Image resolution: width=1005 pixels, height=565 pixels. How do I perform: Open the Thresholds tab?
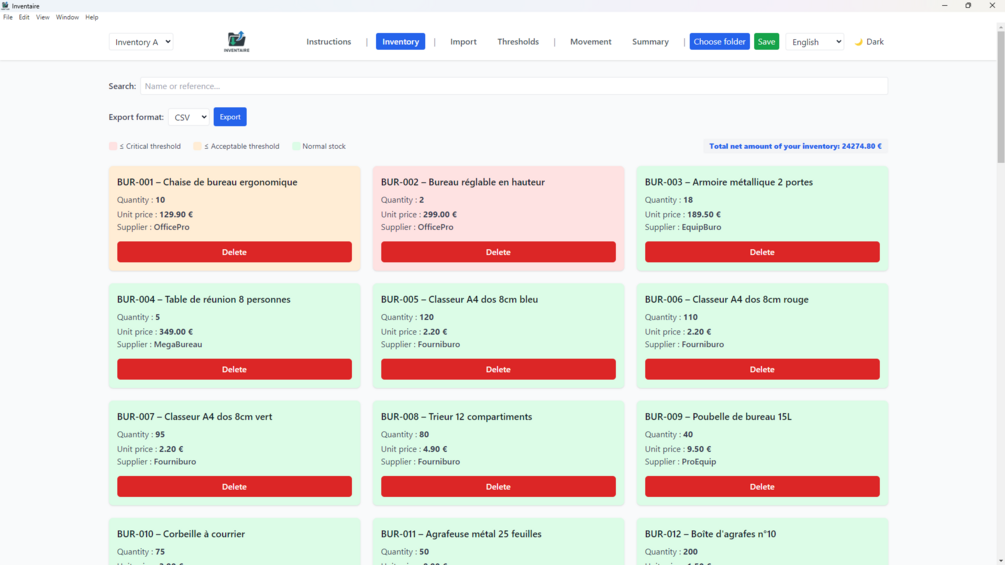click(x=518, y=42)
